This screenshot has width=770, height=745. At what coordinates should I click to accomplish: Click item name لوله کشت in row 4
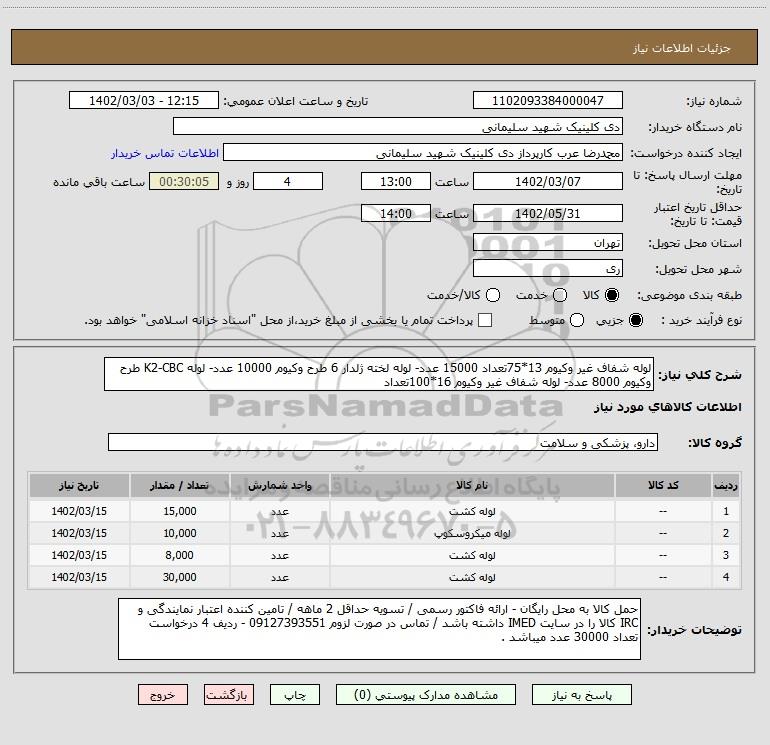(x=472, y=578)
